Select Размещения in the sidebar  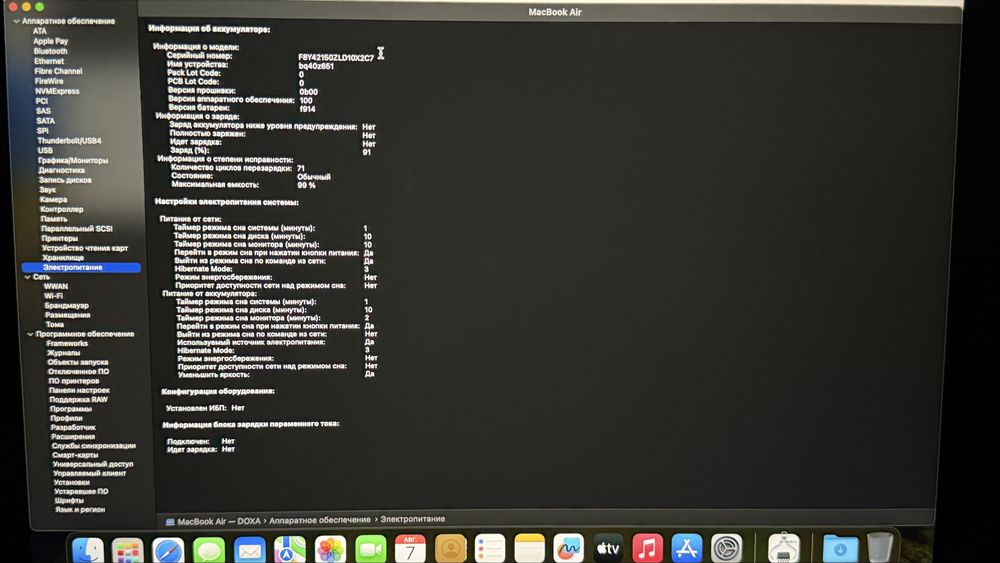(x=68, y=315)
